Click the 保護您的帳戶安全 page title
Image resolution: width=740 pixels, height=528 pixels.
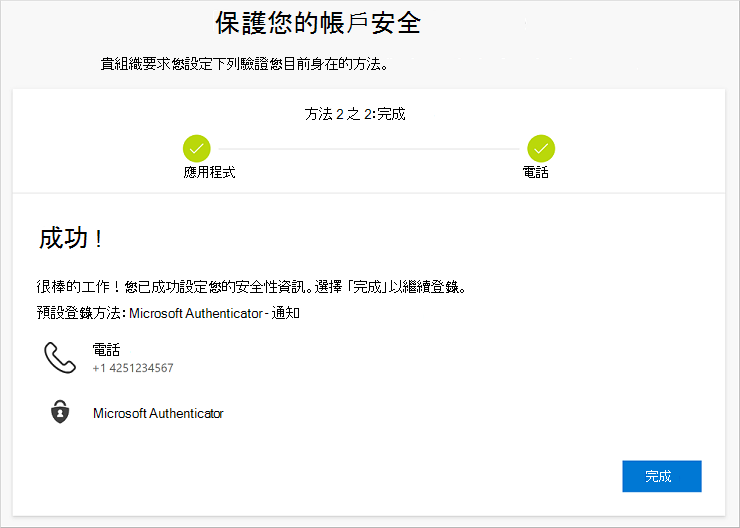pos(318,23)
